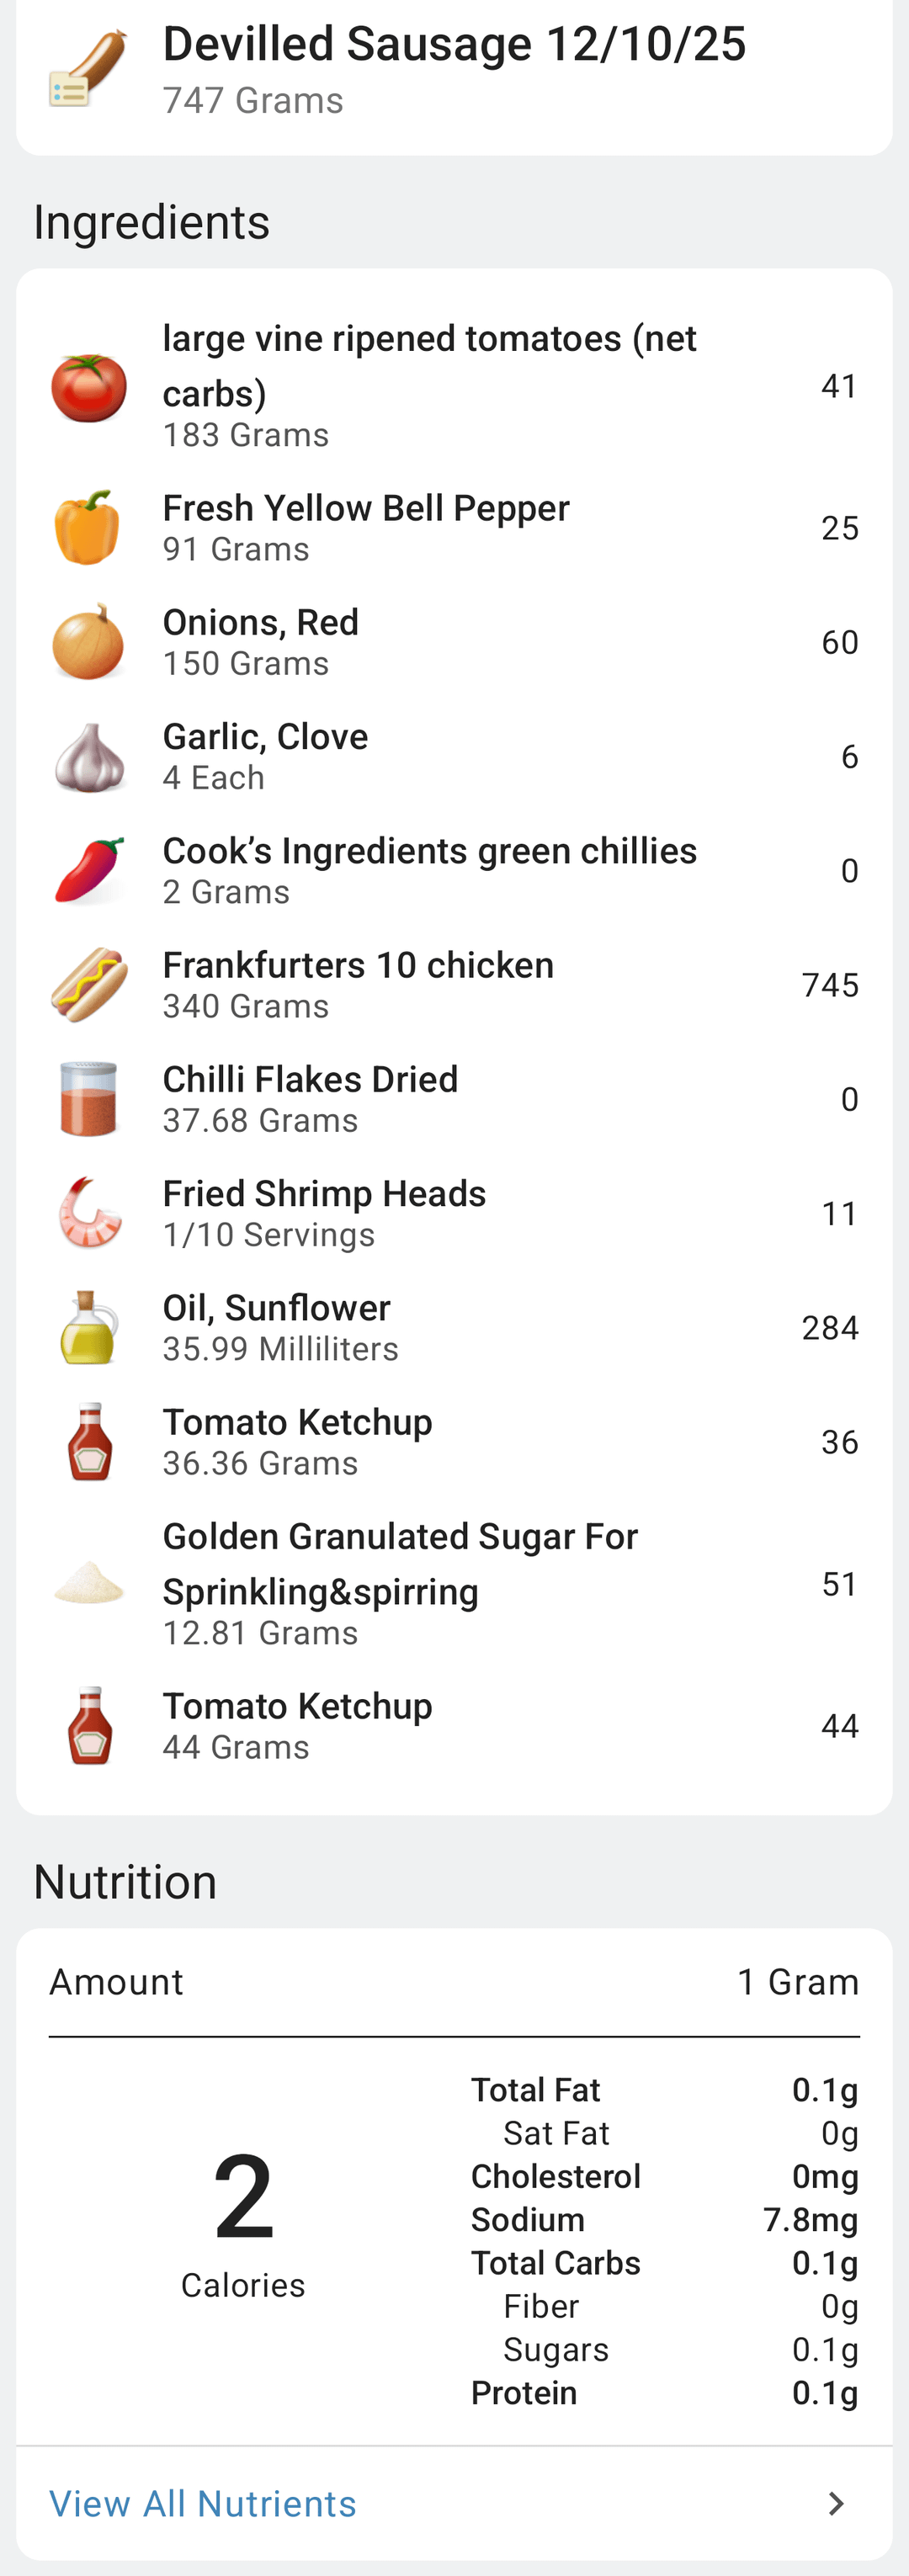Tap the red onion icon
The height and width of the screenshot is (2576, 909).
click(x=88, y=642)
